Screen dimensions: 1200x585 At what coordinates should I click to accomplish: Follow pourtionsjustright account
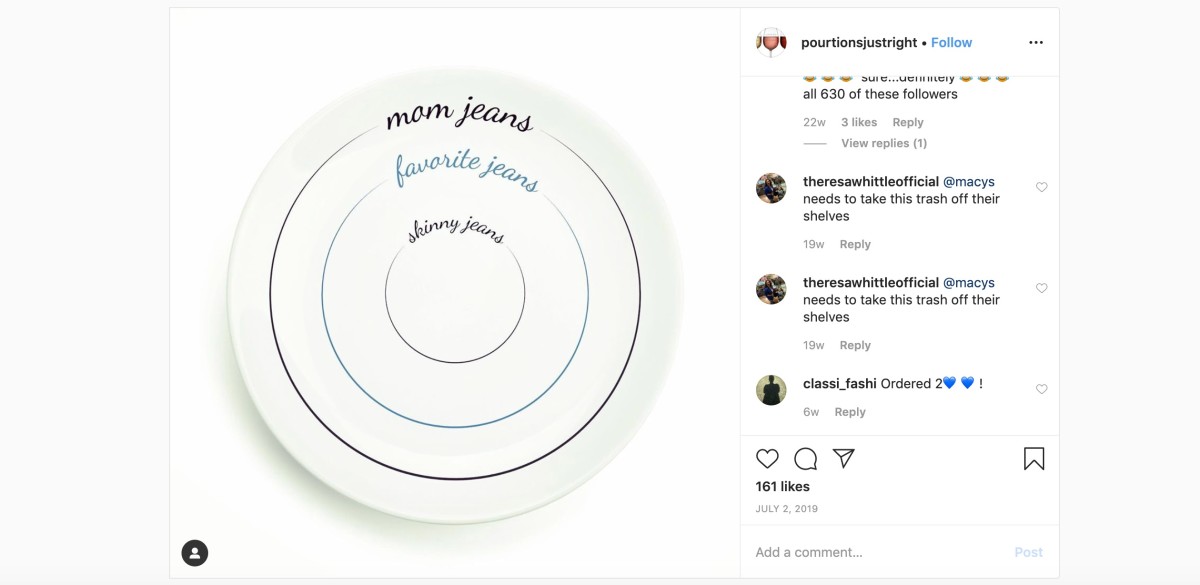tap(951, 42)
